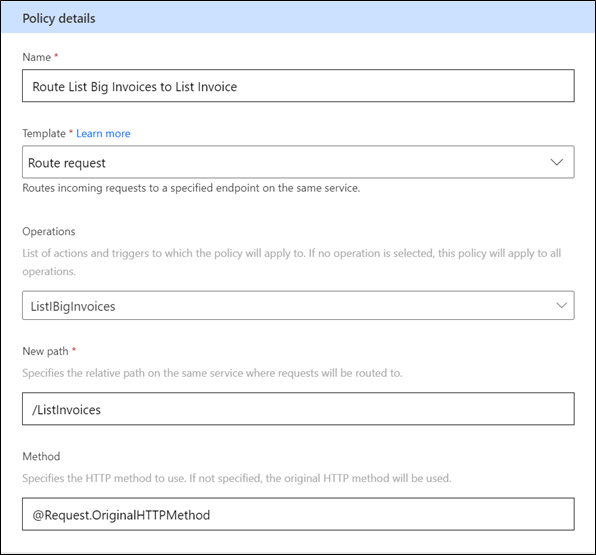This screenshot has height=555, width=596.
Task: Click the Template field label
Action: [x=44, y=133]
